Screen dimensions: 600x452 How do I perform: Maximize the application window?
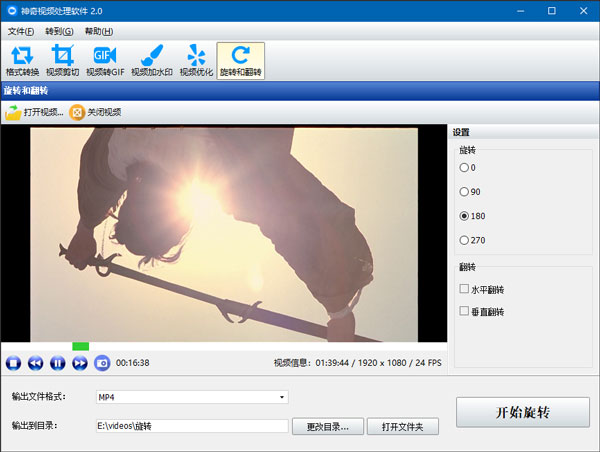(x=552, y=11)
